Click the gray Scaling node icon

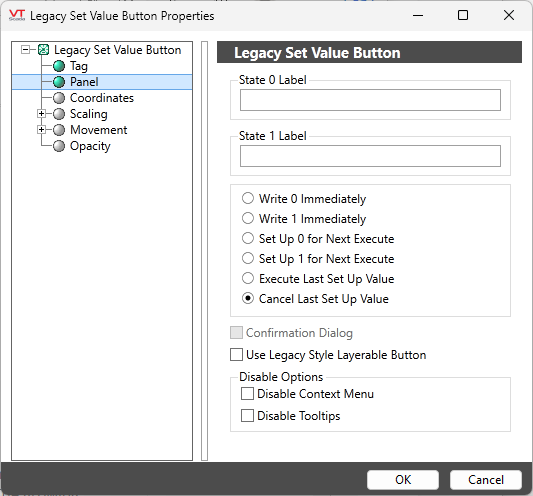59,114
